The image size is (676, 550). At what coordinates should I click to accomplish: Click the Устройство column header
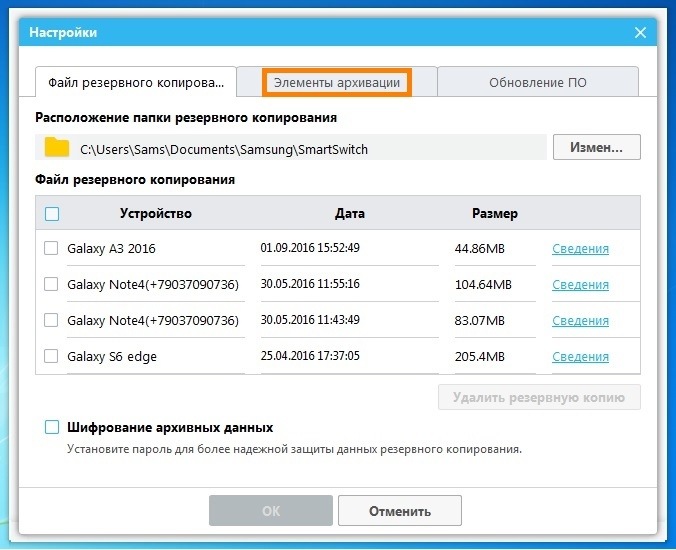[x=156, y=213]
